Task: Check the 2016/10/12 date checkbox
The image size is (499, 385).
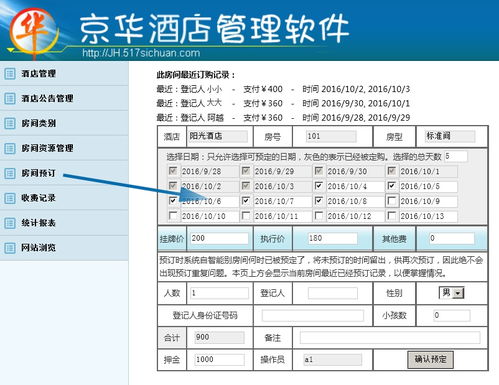Action: [319, 216]
